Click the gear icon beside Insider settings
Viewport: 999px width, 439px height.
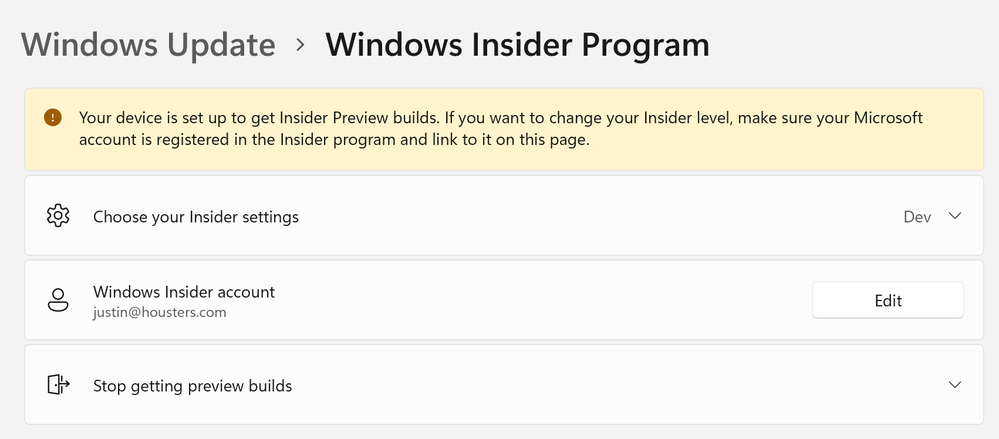point(58,216)
